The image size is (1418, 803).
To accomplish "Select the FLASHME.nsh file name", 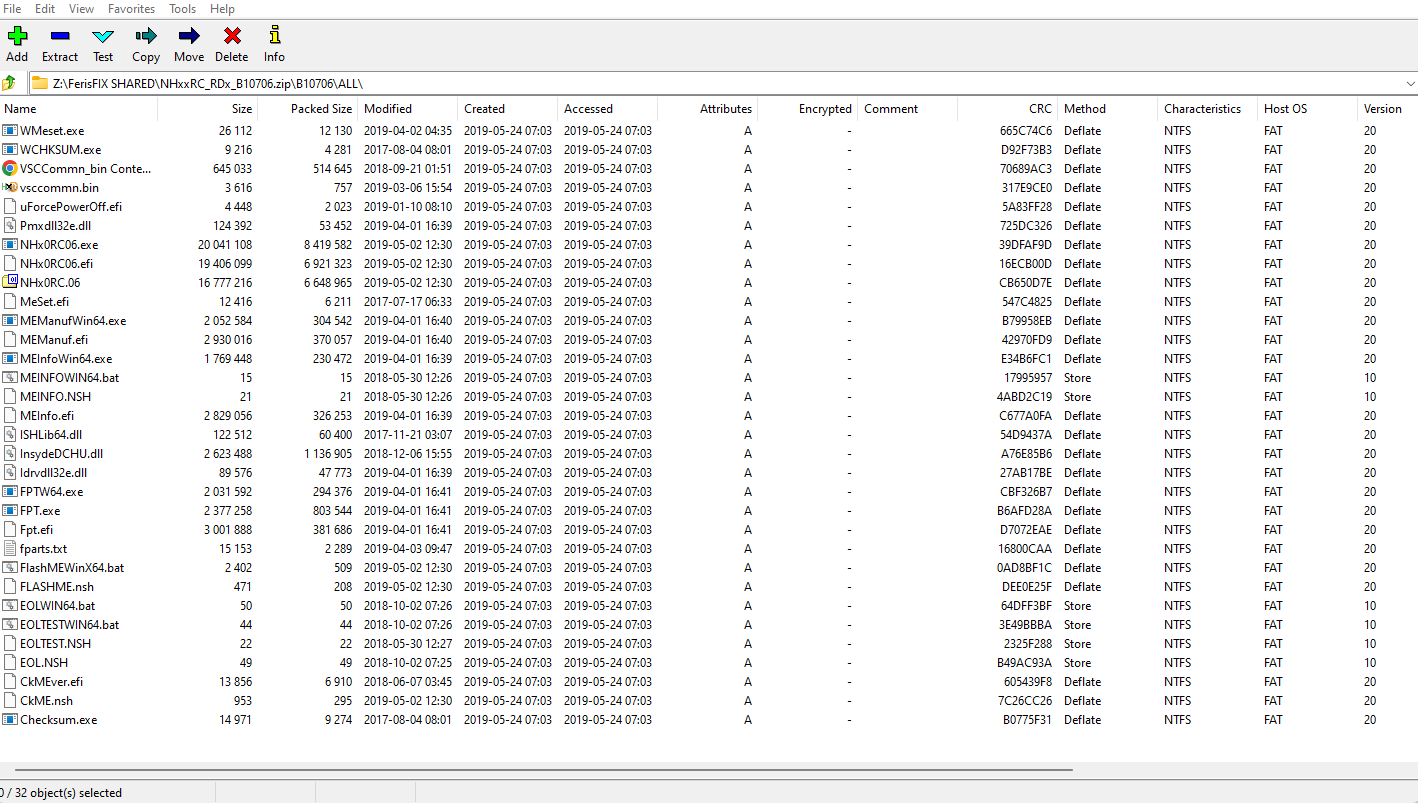I will pos(57,587).
